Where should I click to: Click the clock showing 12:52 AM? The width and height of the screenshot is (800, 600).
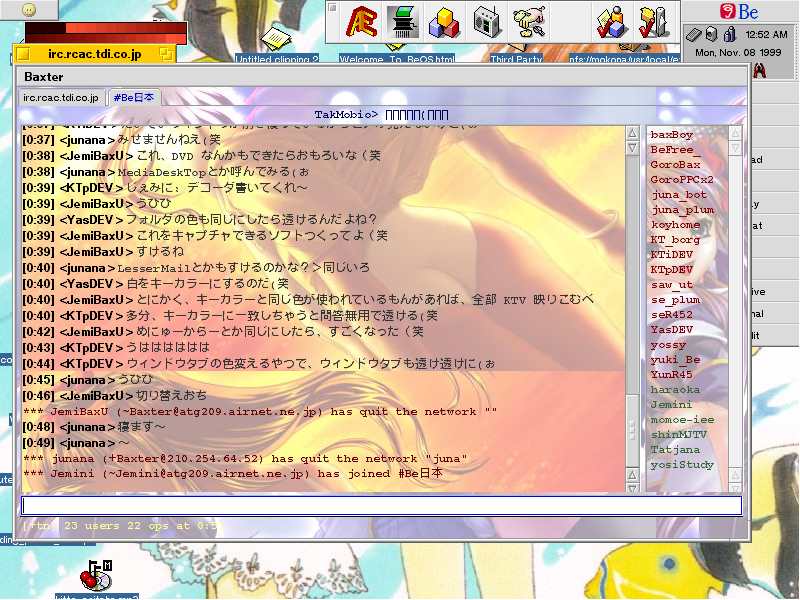tap(766, 34)
